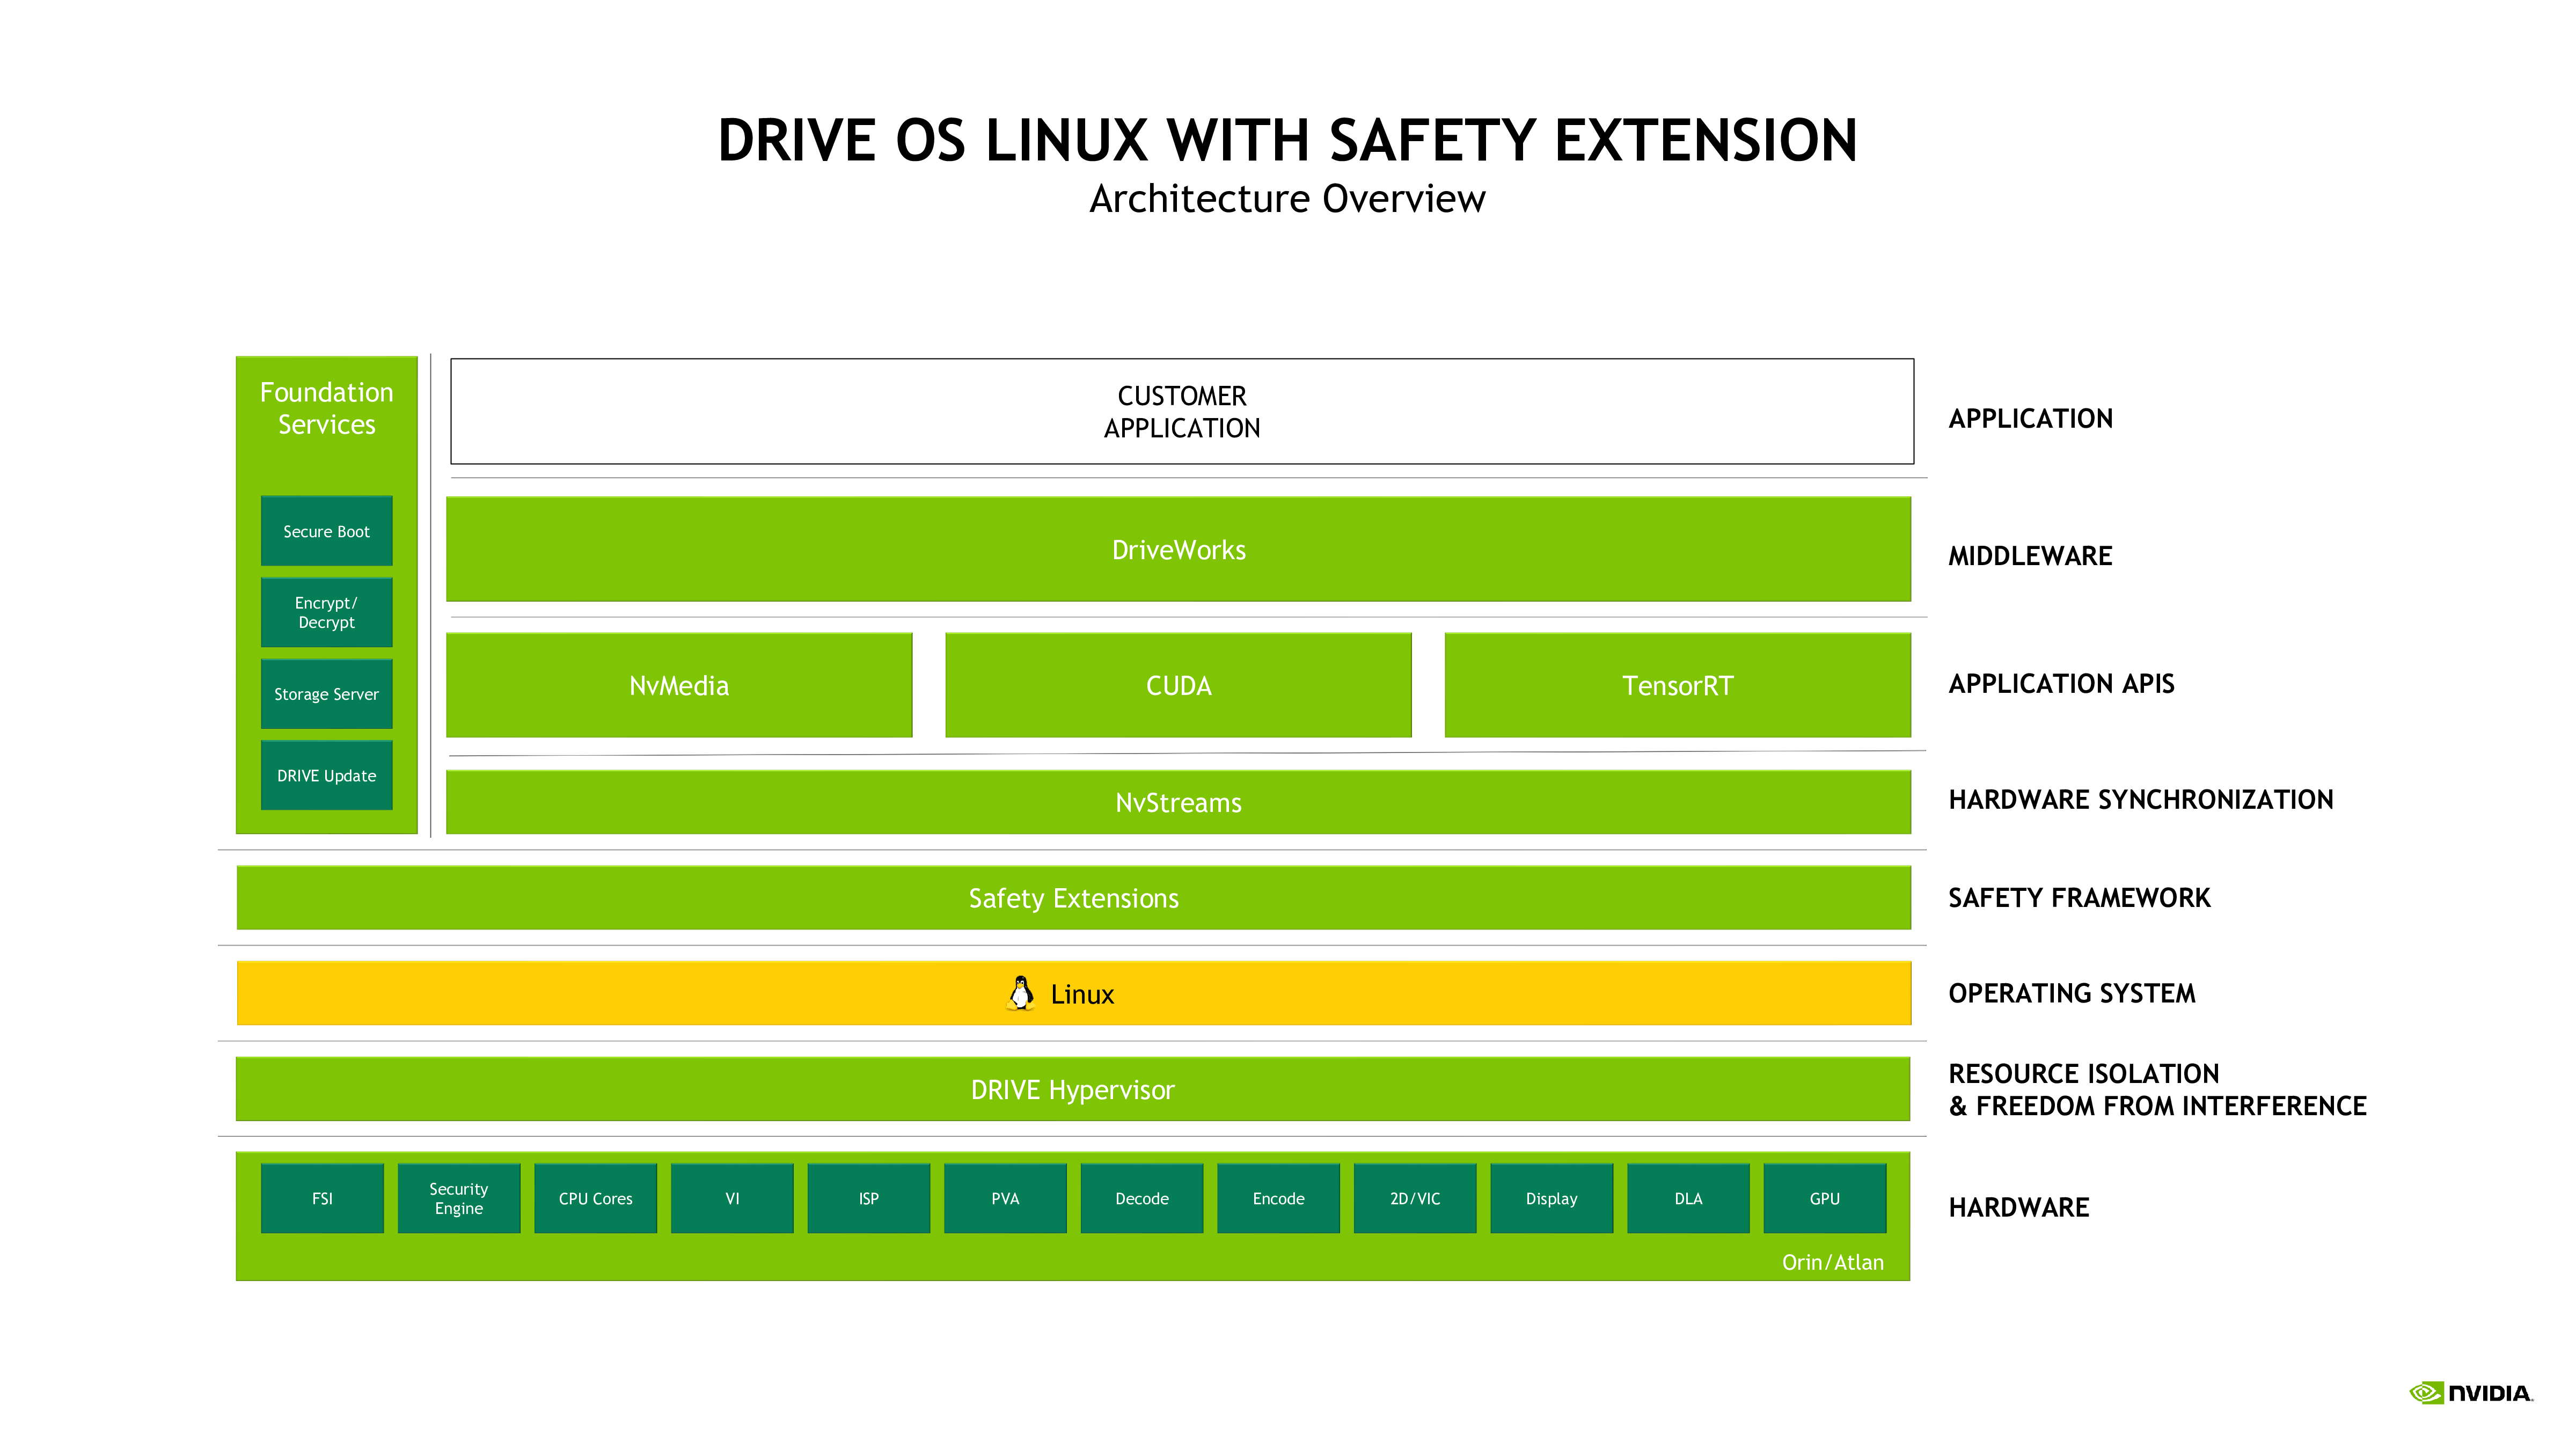Viewport: 2576px width, 1449px height.
Task: Click the DRIVE OS LINUX title
Action: click(x=1287, y=139)
